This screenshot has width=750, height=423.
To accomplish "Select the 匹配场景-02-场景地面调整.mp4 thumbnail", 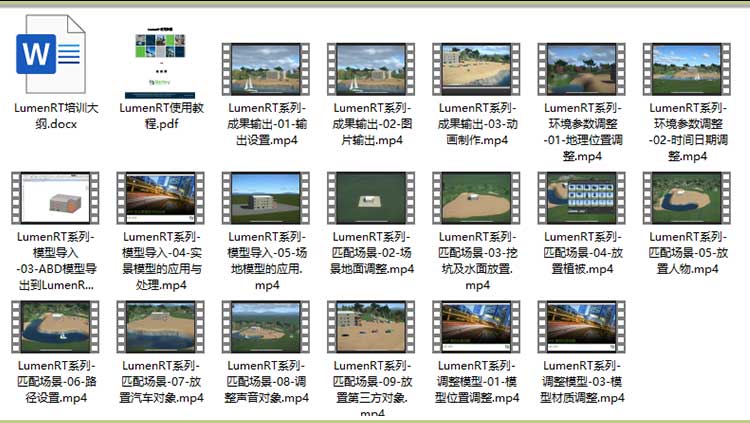I will pyautogui.click(x=371, y=198).
